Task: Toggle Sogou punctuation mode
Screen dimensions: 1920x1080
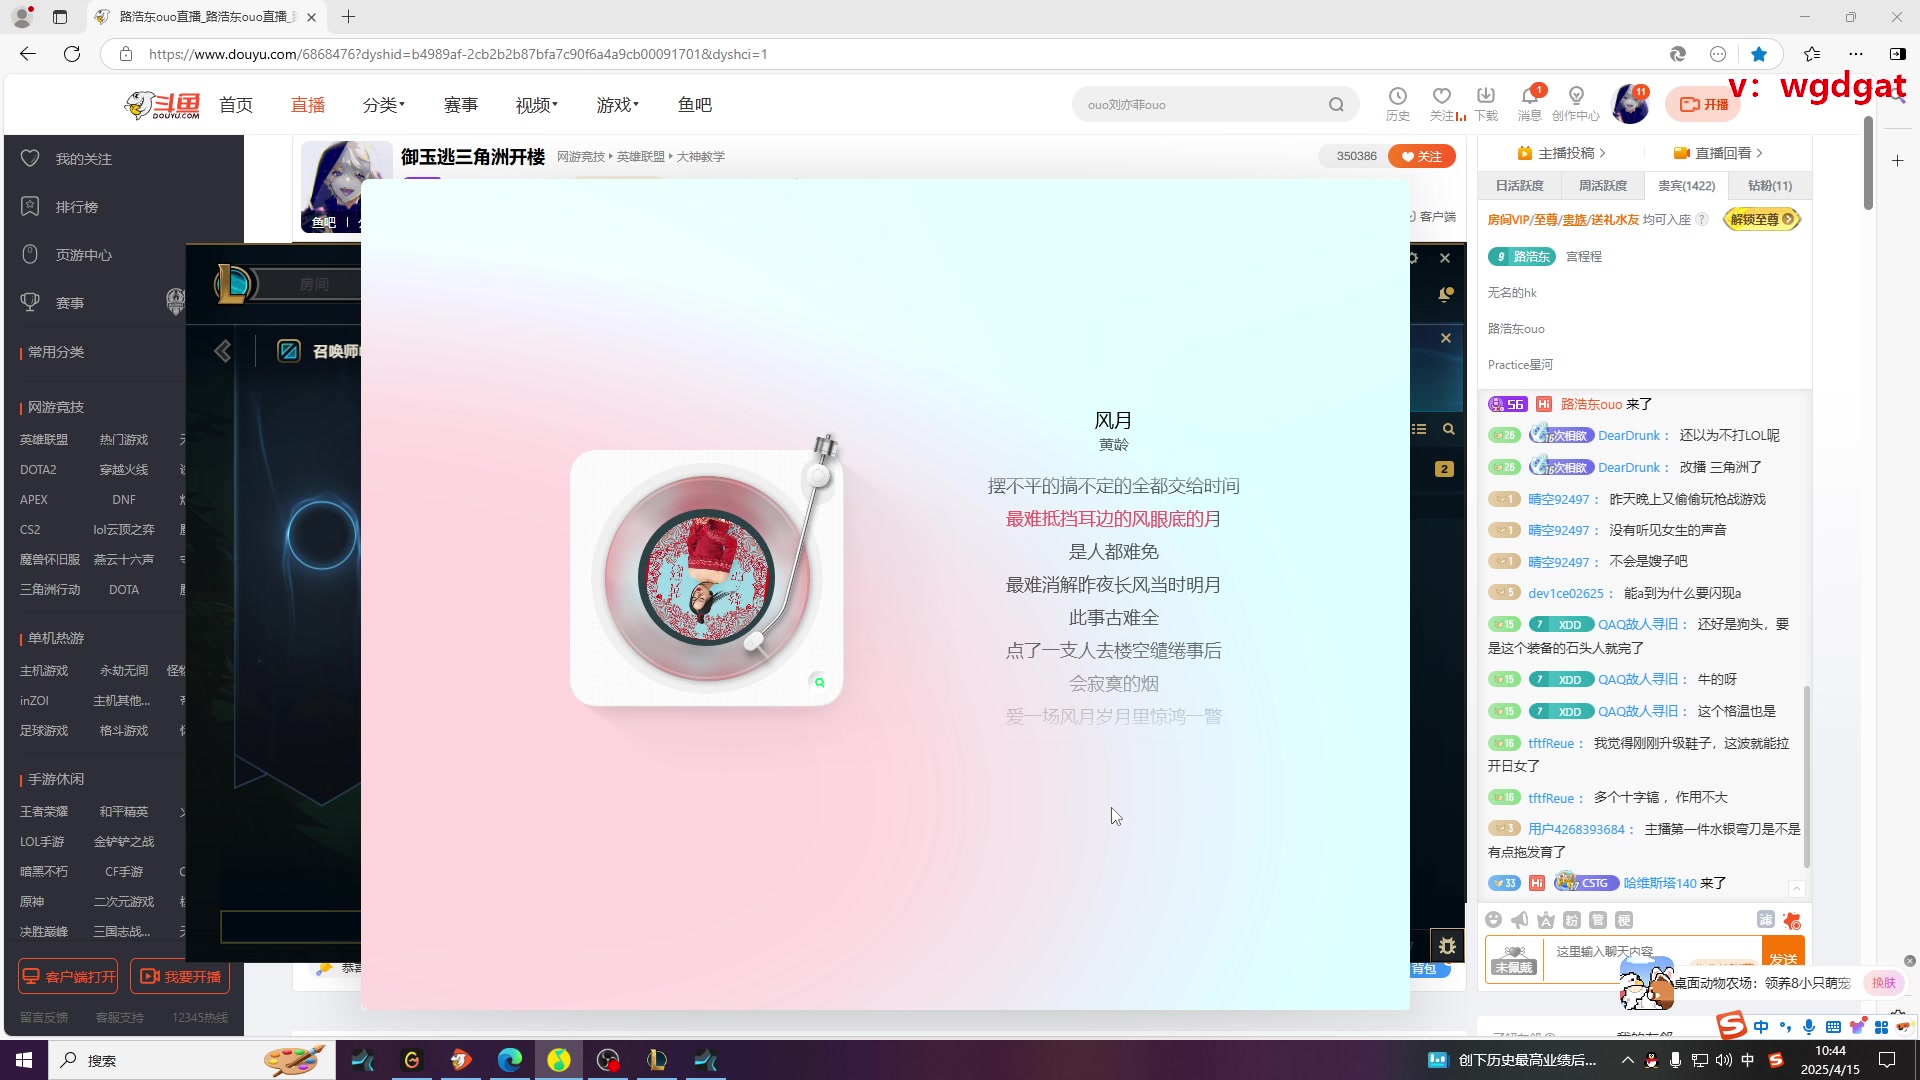Action: 1785,1027
